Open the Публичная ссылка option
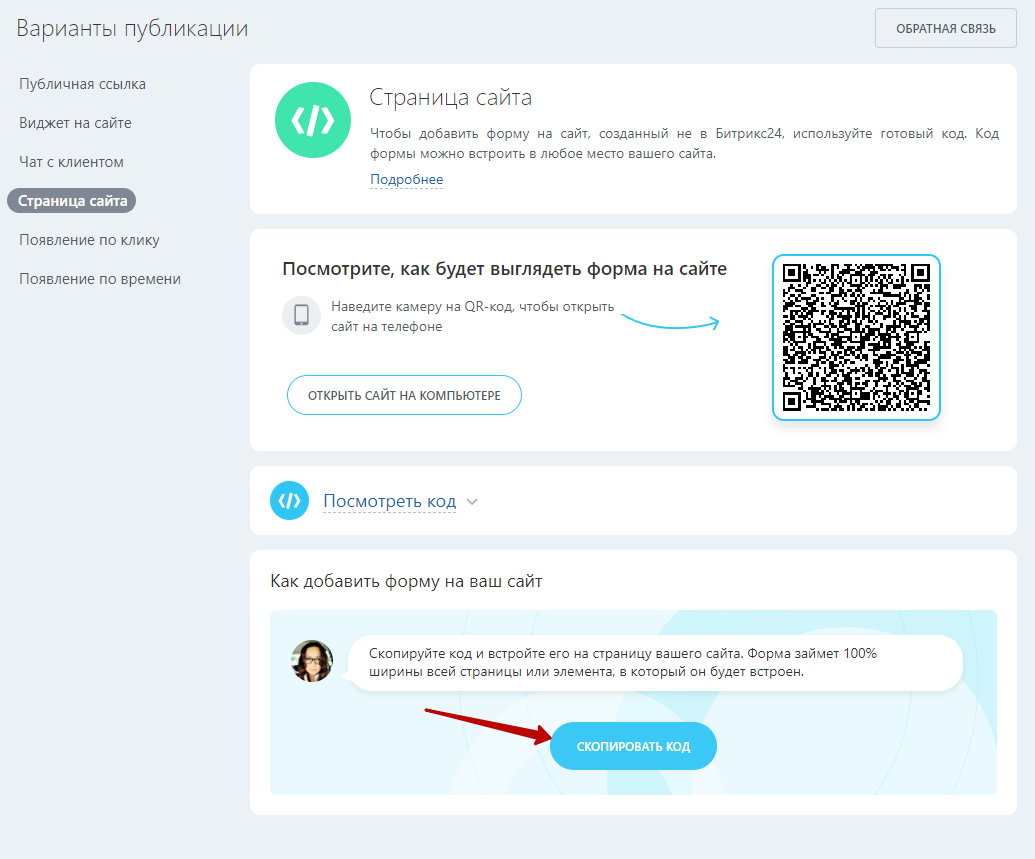The height and width of the screenshot is (859, 1035). point(82,84)
